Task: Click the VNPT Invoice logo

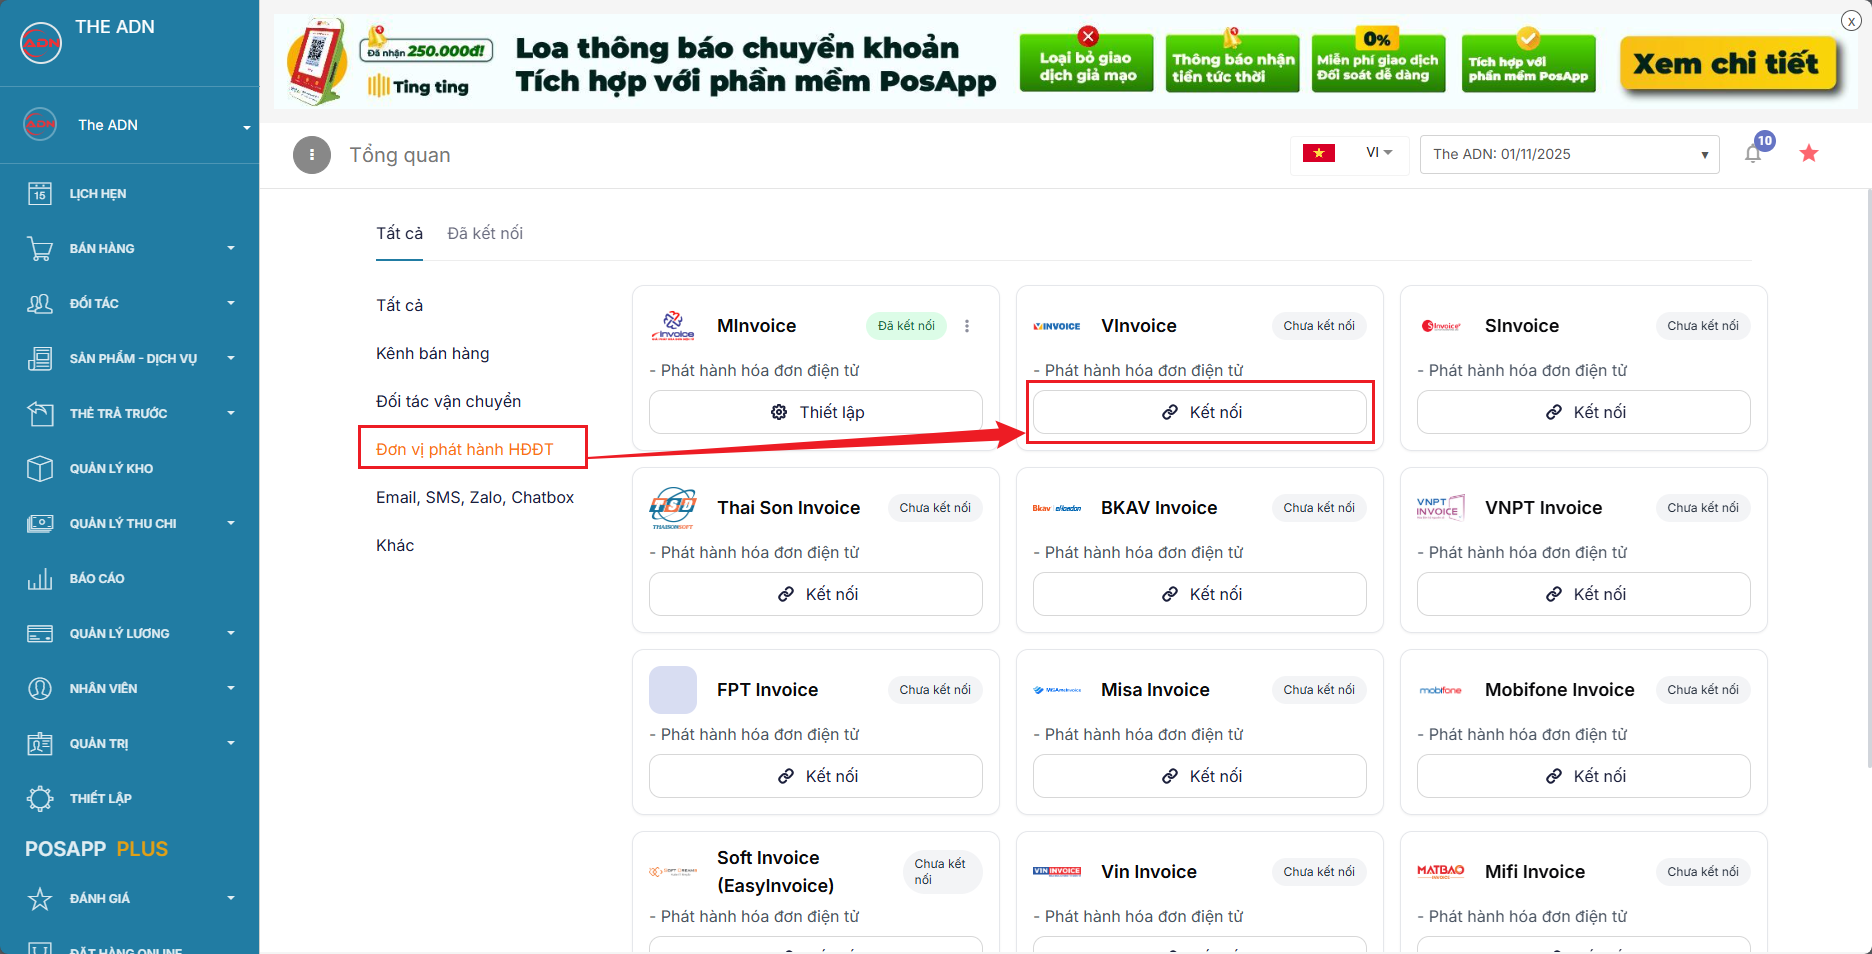Action: [1441, 508]
